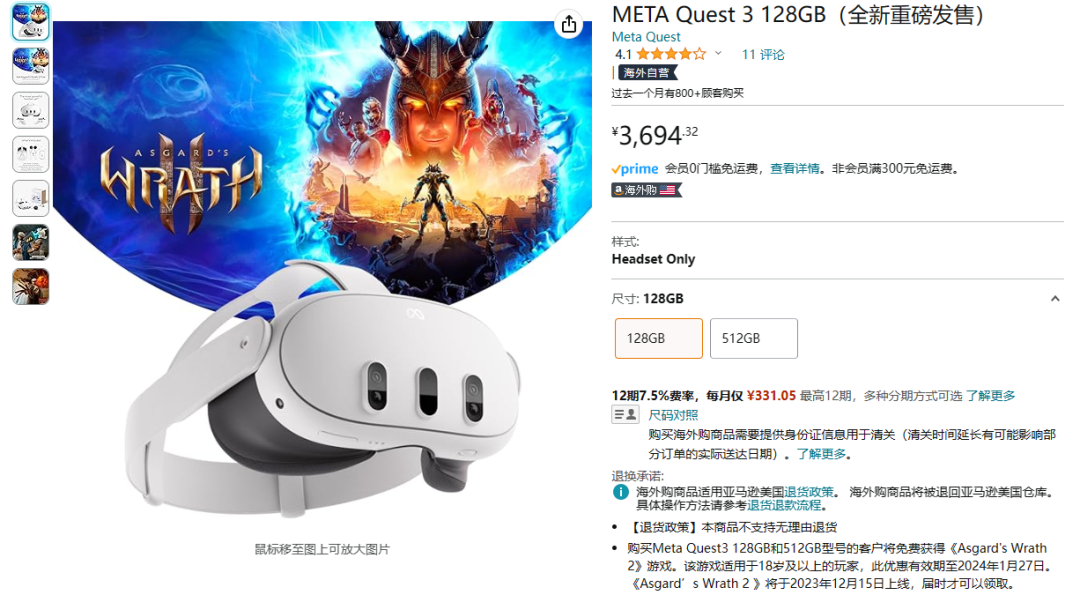Screen dimensions: 1080x595
Task: Click the share icon on product image
Action: click(568, 25)
